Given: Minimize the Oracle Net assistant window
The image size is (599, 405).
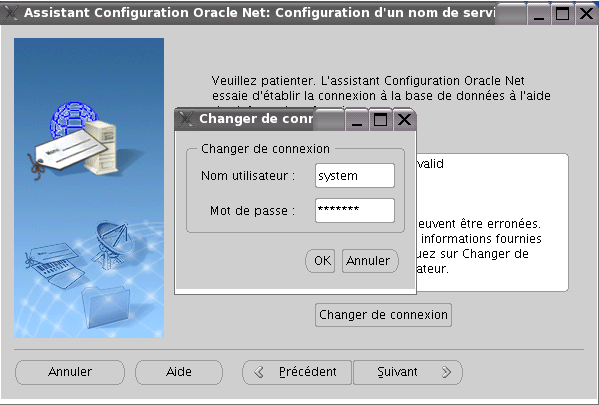Looking at the screenshot, I should click(539, 13).
